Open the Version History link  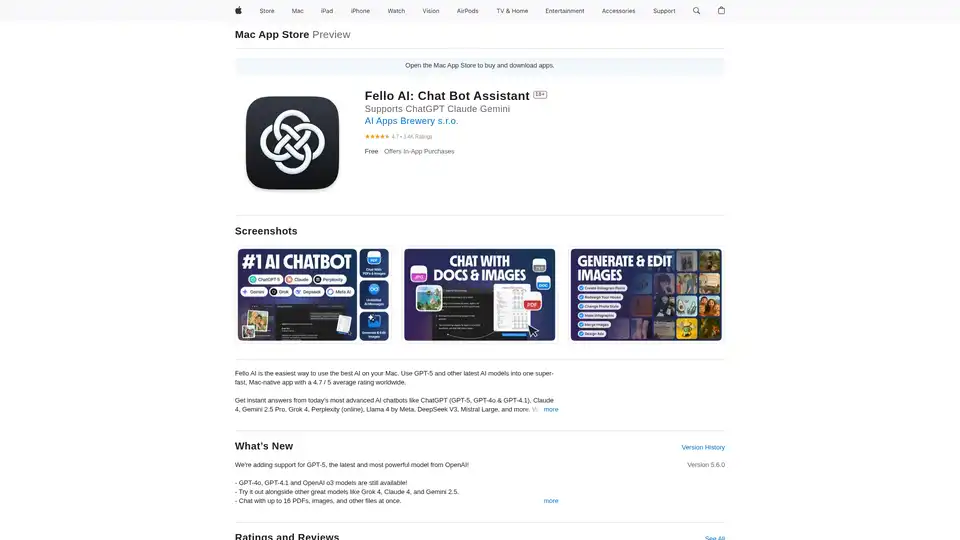point(703,447)
